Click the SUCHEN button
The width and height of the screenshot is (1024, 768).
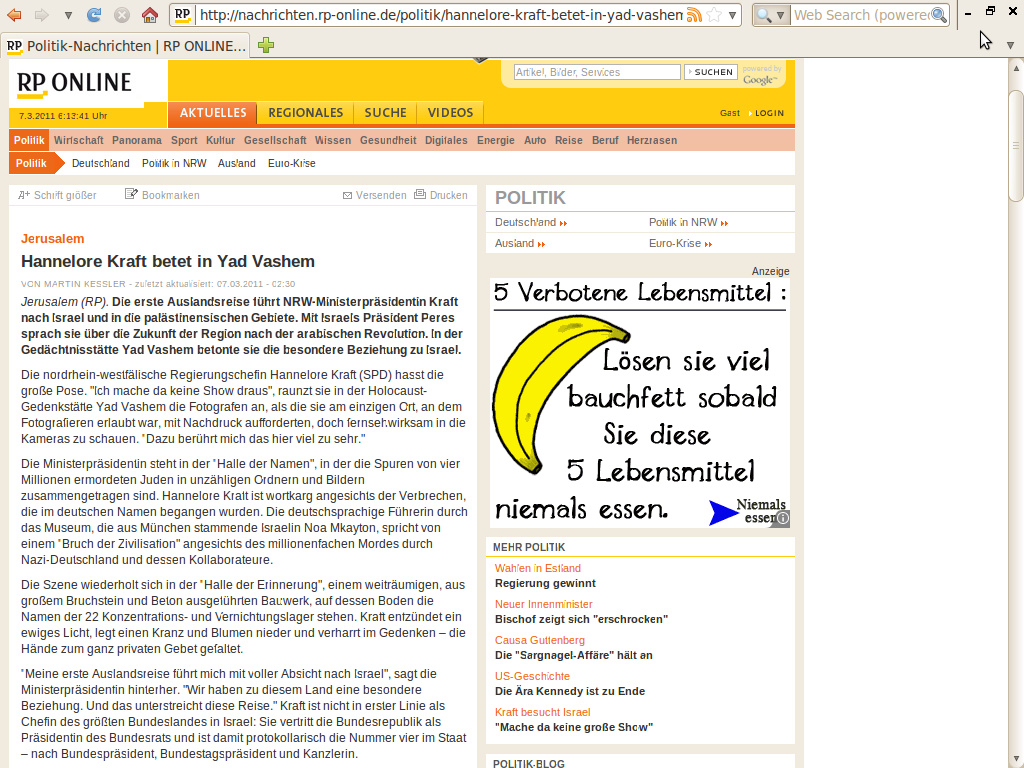coord(711,72)
